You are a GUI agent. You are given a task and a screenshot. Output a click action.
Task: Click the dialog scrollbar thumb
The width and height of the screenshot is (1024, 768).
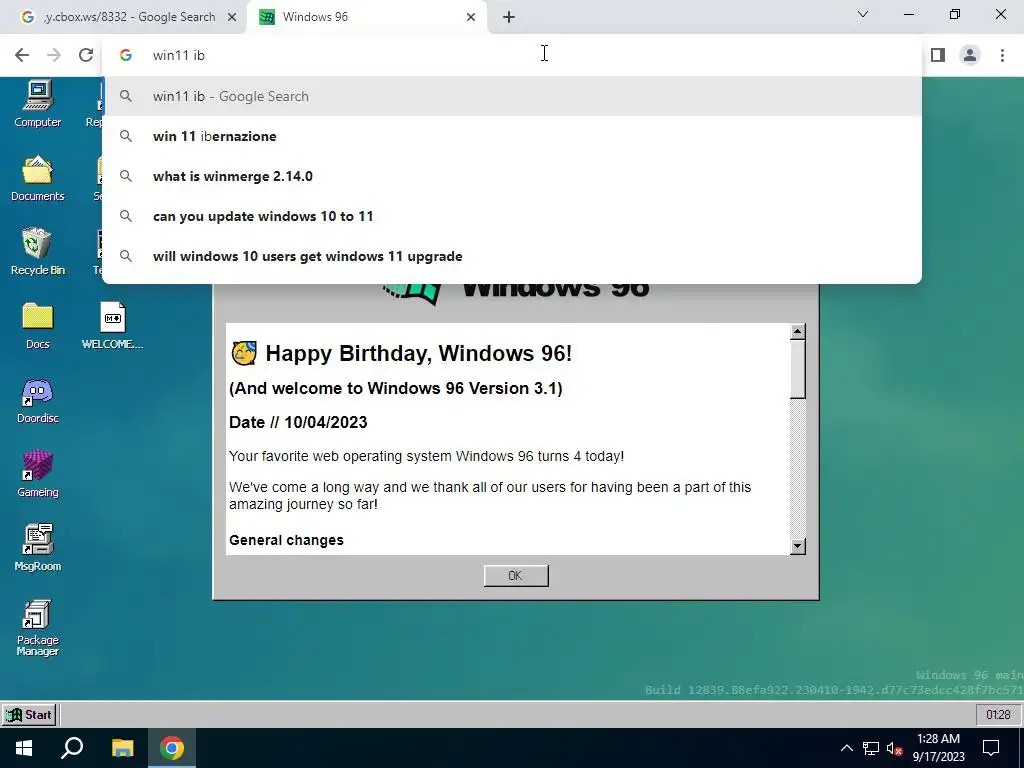click(797, 369)
